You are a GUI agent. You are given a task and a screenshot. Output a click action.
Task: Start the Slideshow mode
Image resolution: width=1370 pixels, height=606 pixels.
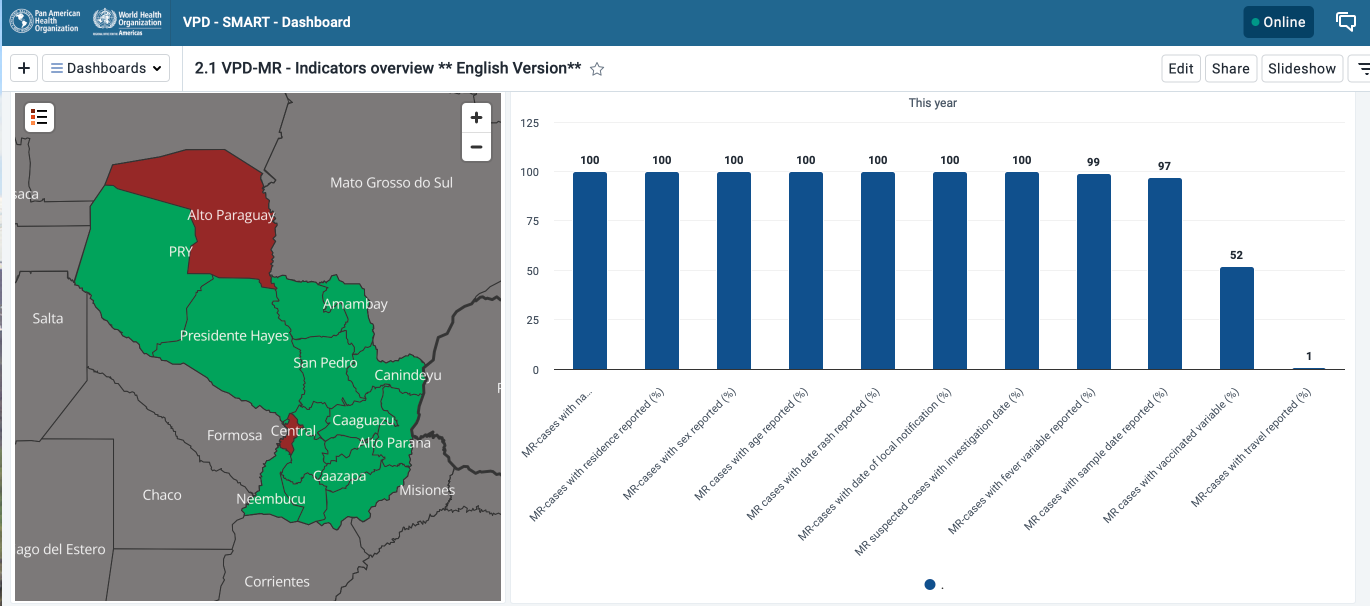[x=1302, y=68]
